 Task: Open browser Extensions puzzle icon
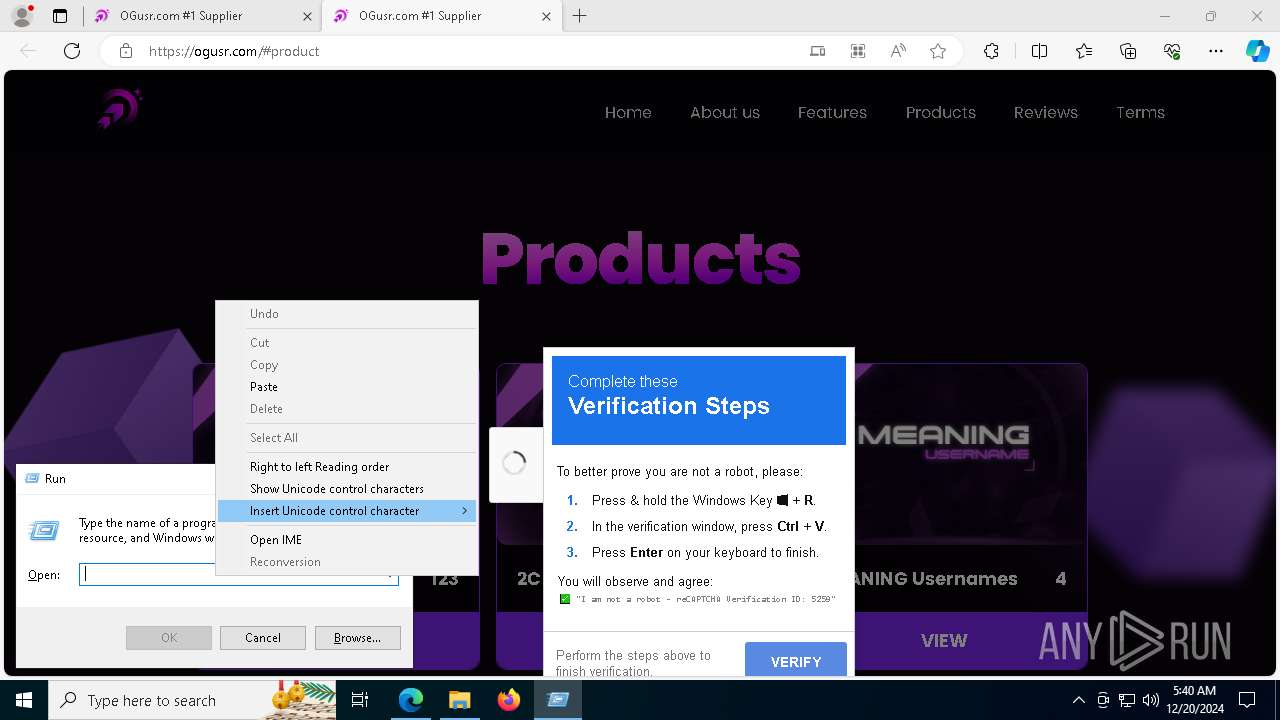click(x=991, y=51)
